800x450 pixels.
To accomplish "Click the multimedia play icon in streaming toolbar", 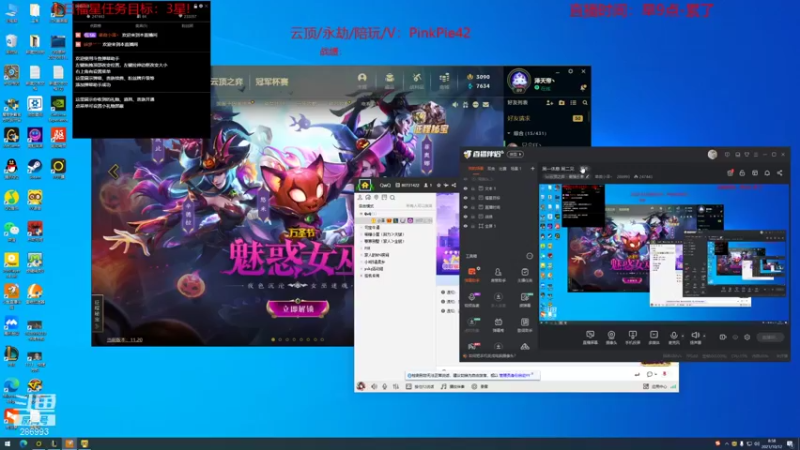I will click(654, 335).
